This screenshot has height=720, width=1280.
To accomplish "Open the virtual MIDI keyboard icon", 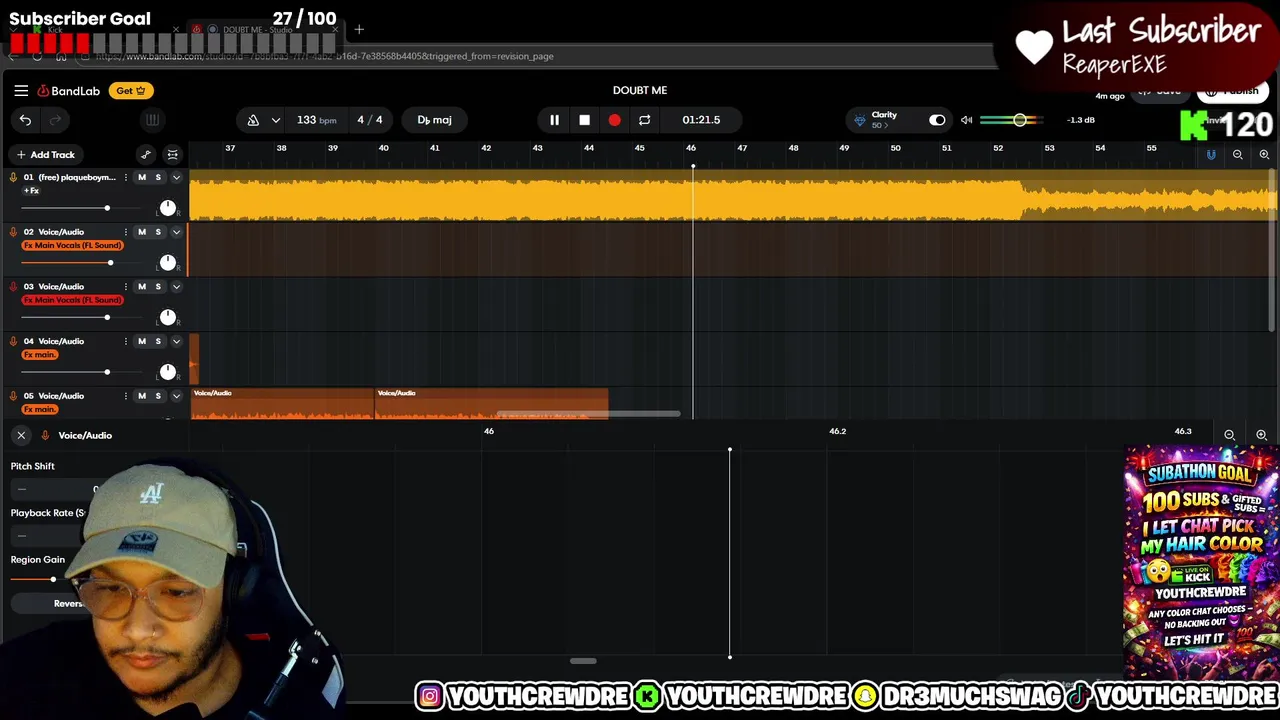I will 152,120.
